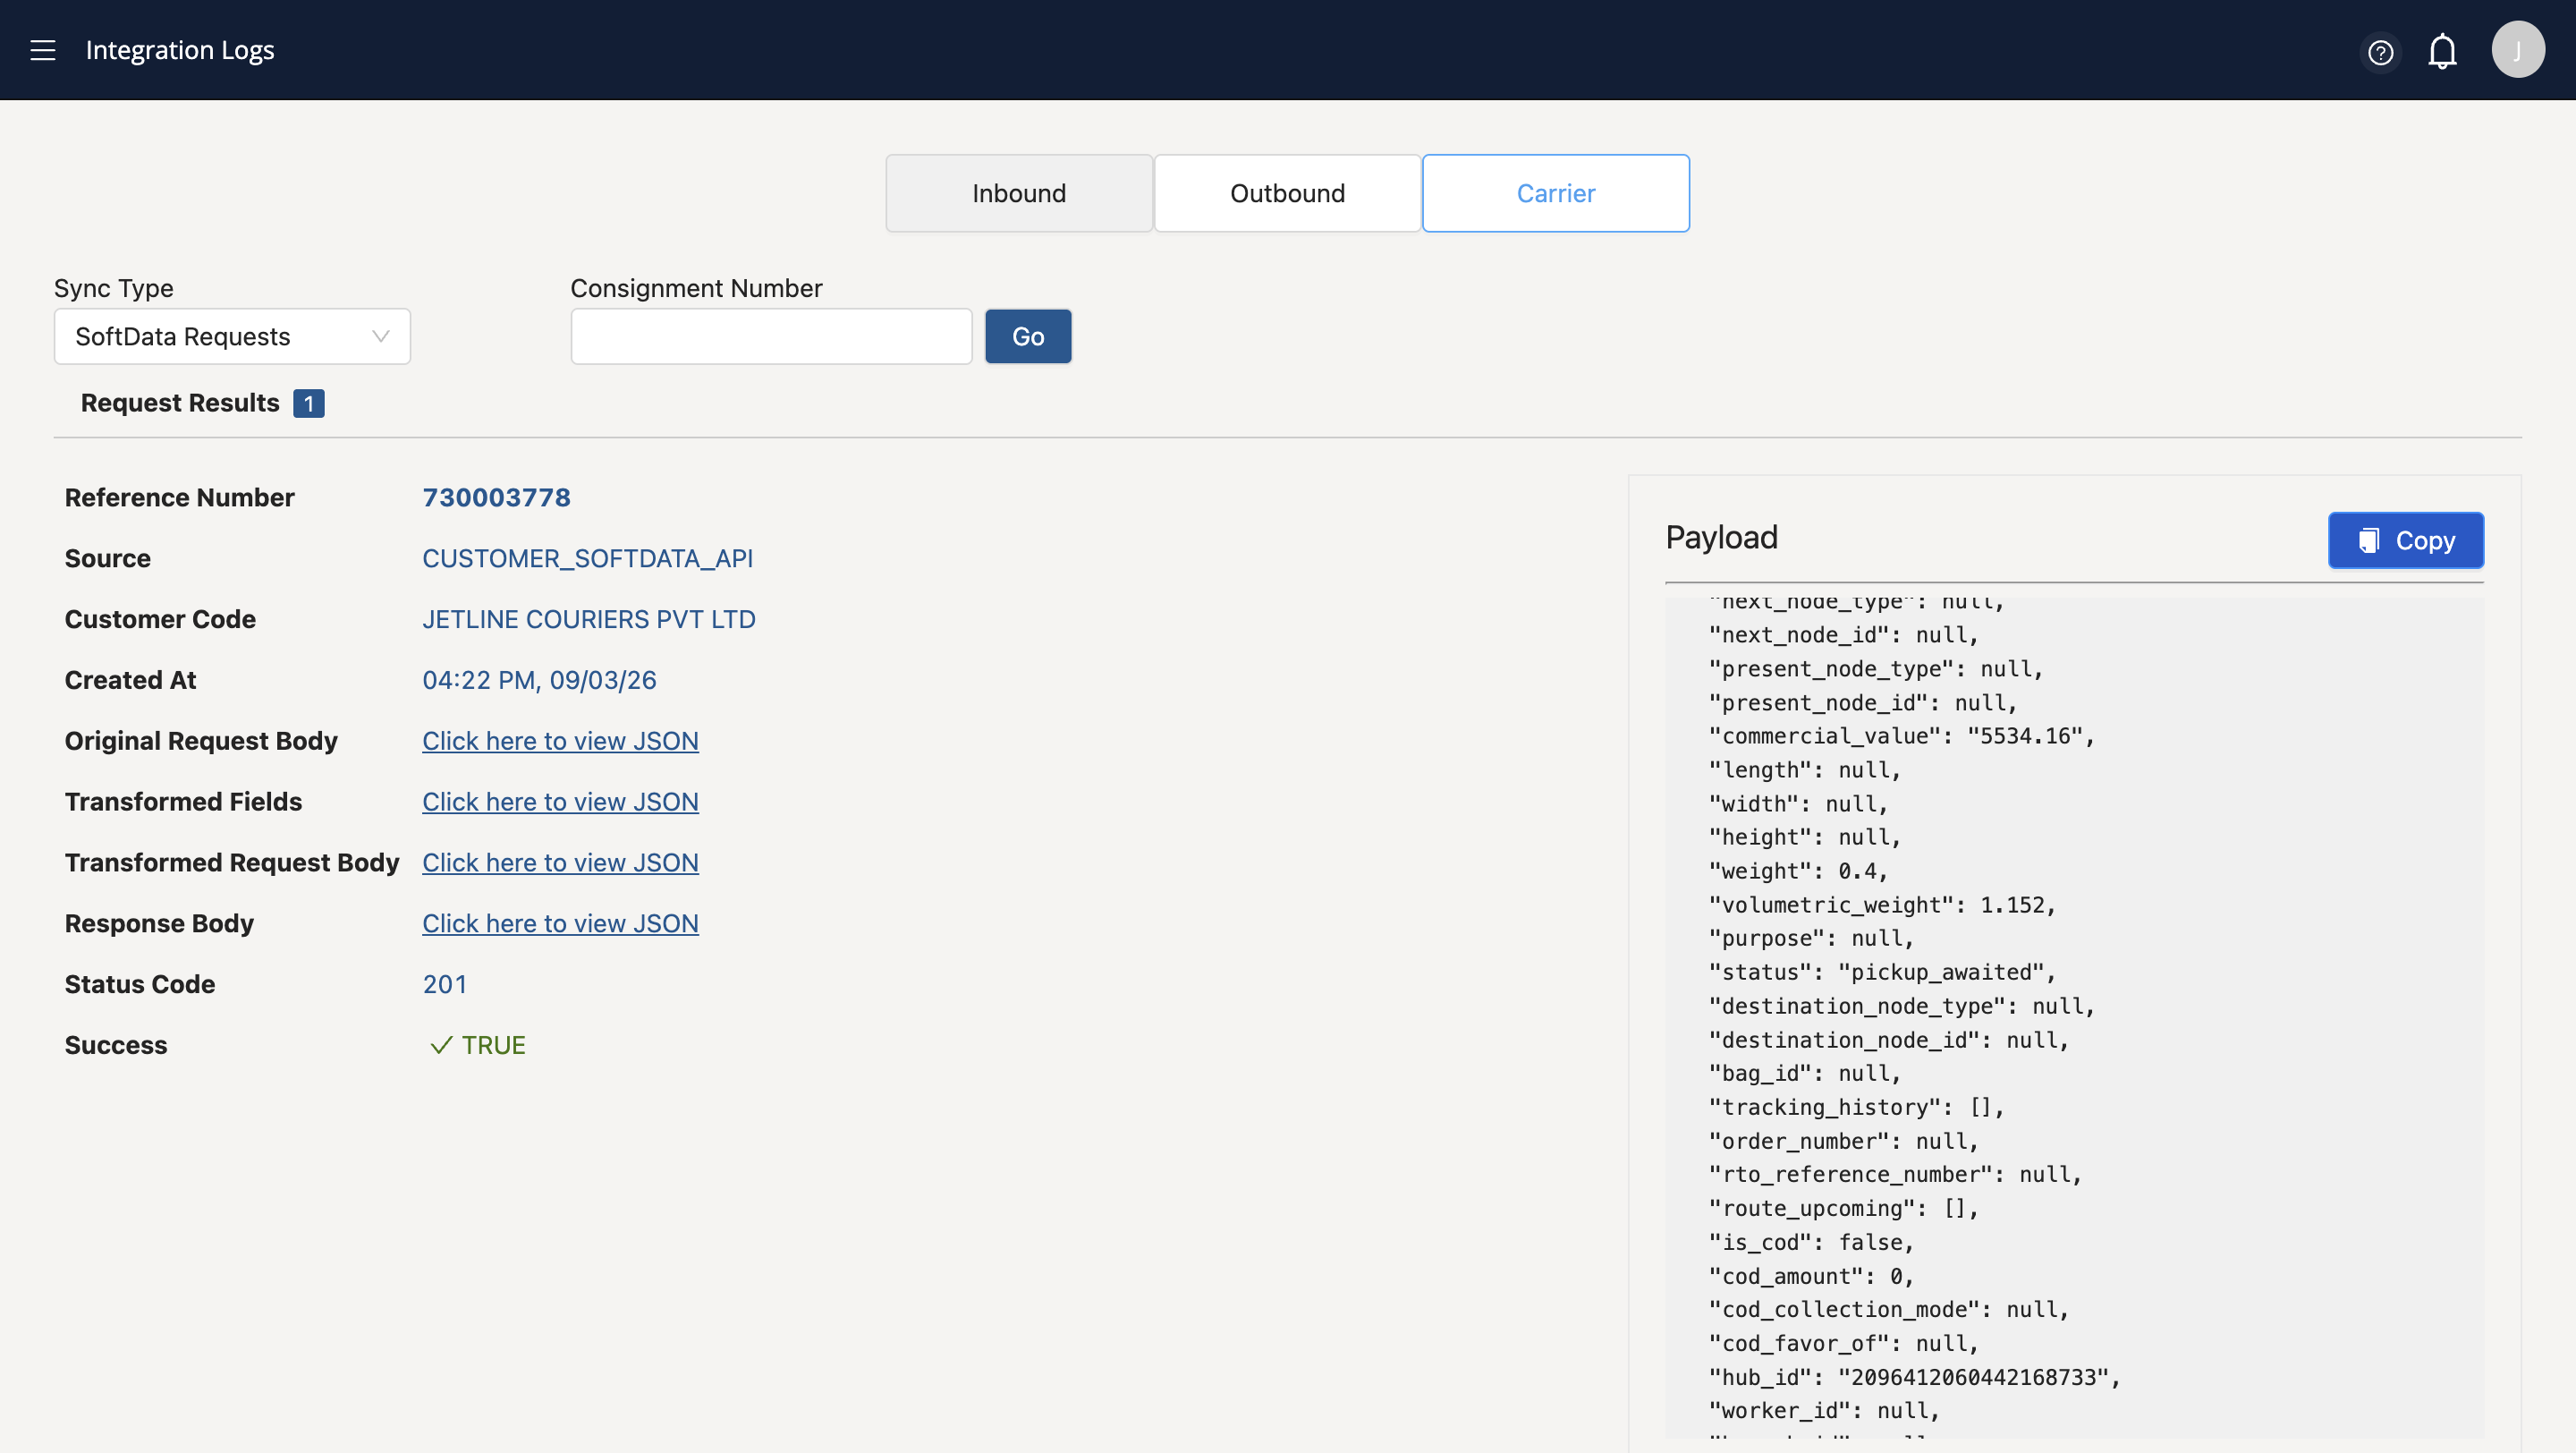The width and height of the screenshot is (2576, 1453).
Task: Click the green success checkmark icon
Action: pyautogui.click(x=441, y=1045)
